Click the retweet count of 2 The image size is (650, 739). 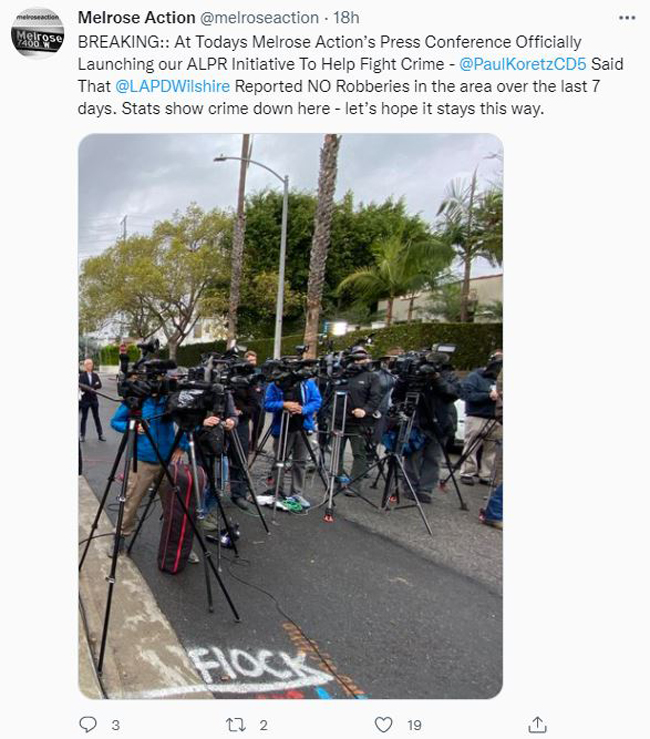(263, 725)
